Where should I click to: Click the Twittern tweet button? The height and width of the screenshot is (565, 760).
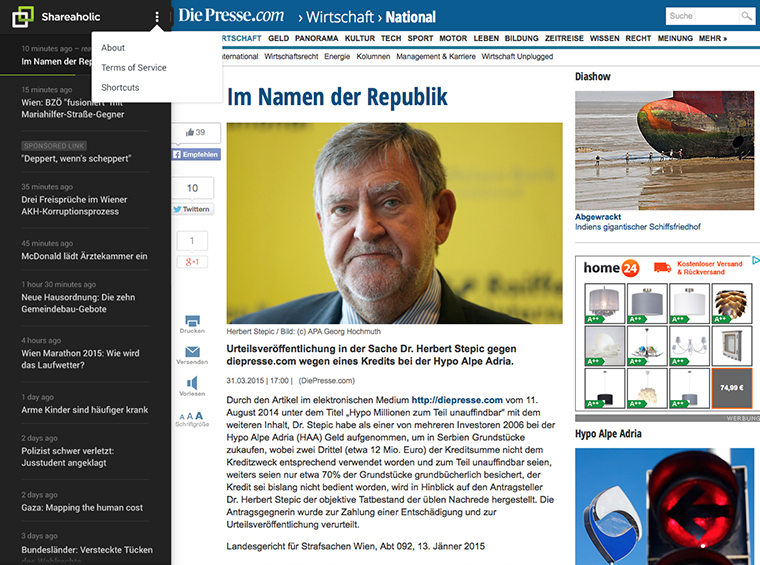pos(192,209)
